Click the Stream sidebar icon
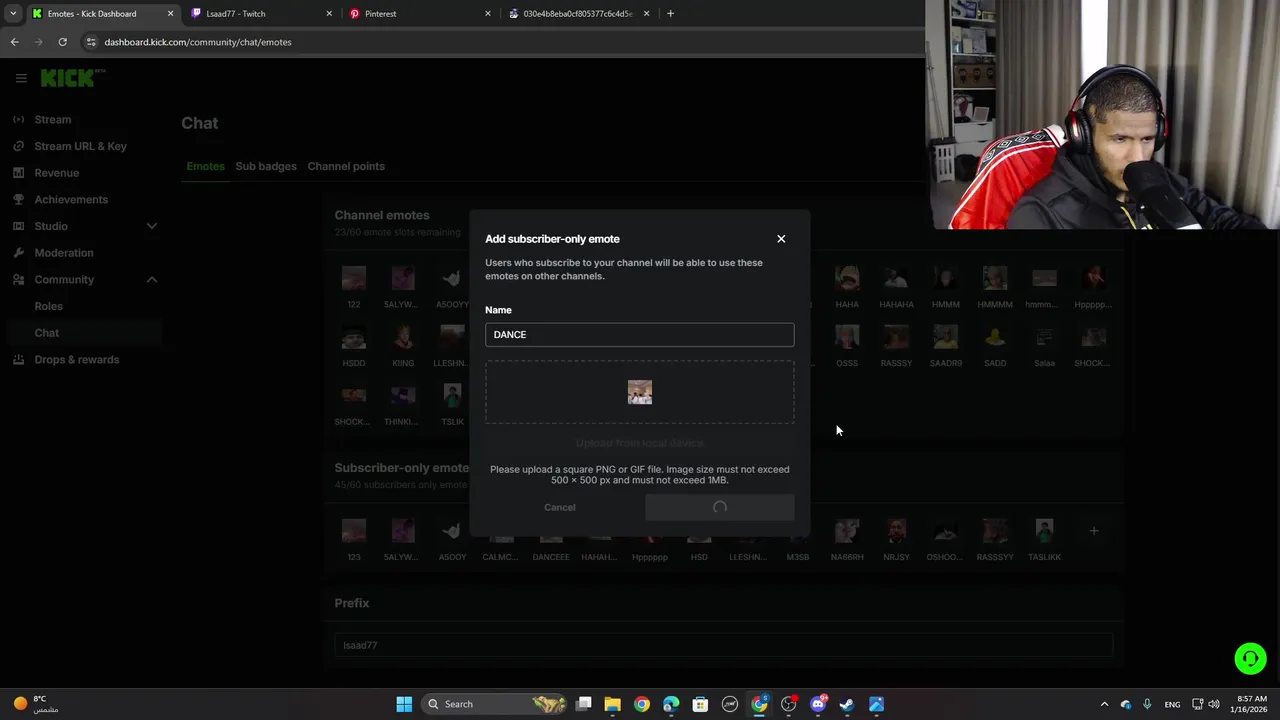The height and width of the screenshot is (720, 1280). [x=18, y=120]
